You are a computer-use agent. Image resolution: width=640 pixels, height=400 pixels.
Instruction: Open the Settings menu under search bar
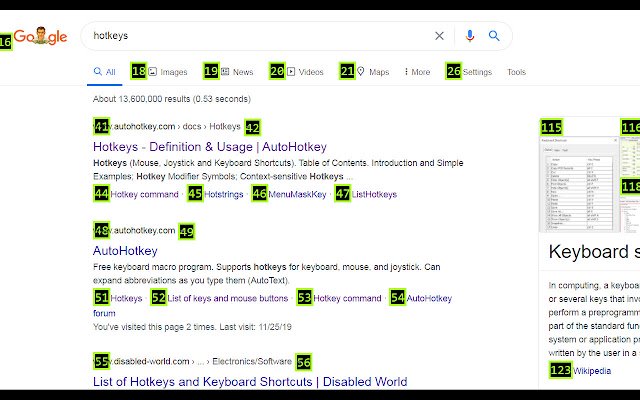tap(477, 72)
